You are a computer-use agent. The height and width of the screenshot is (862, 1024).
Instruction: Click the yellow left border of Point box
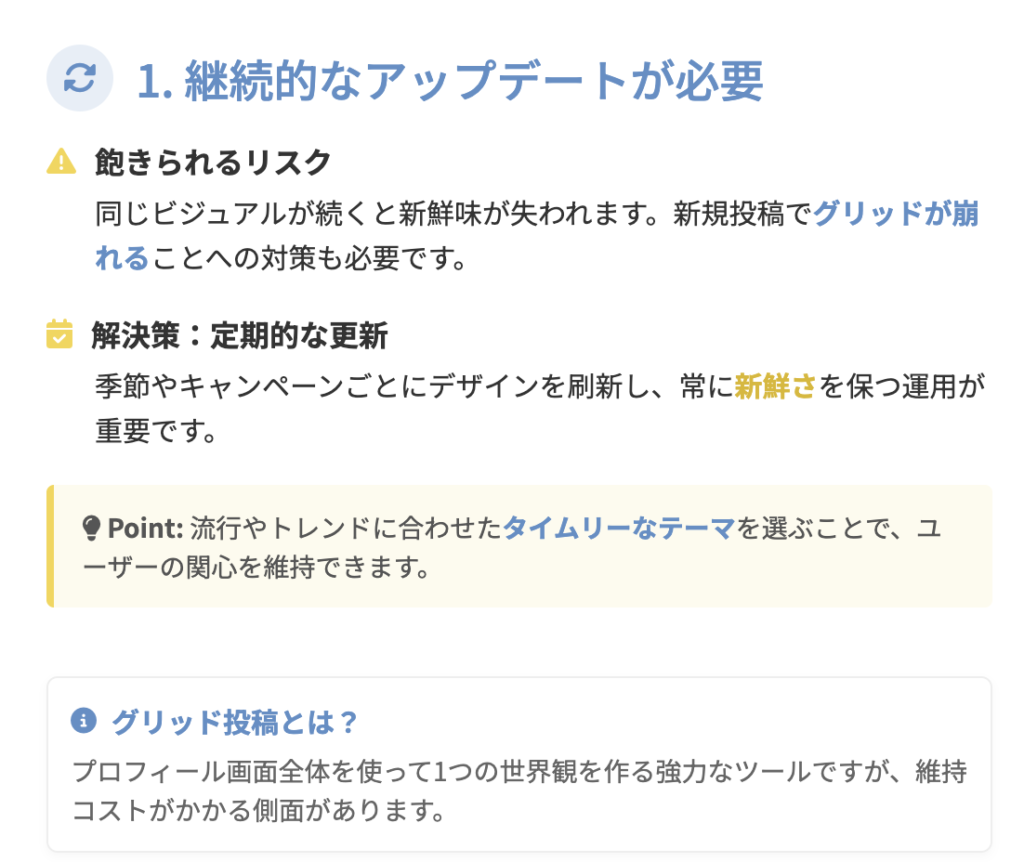[x=50, y=546]
